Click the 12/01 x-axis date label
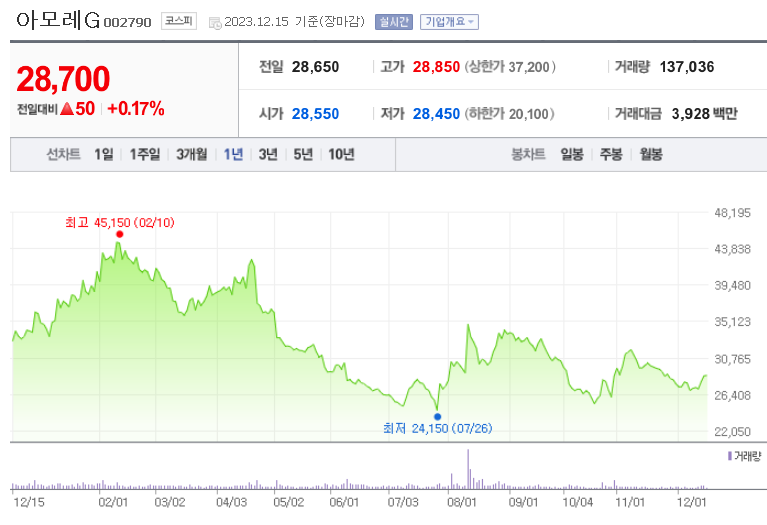The width and height of the screenshot is (767, 525). 692,502
